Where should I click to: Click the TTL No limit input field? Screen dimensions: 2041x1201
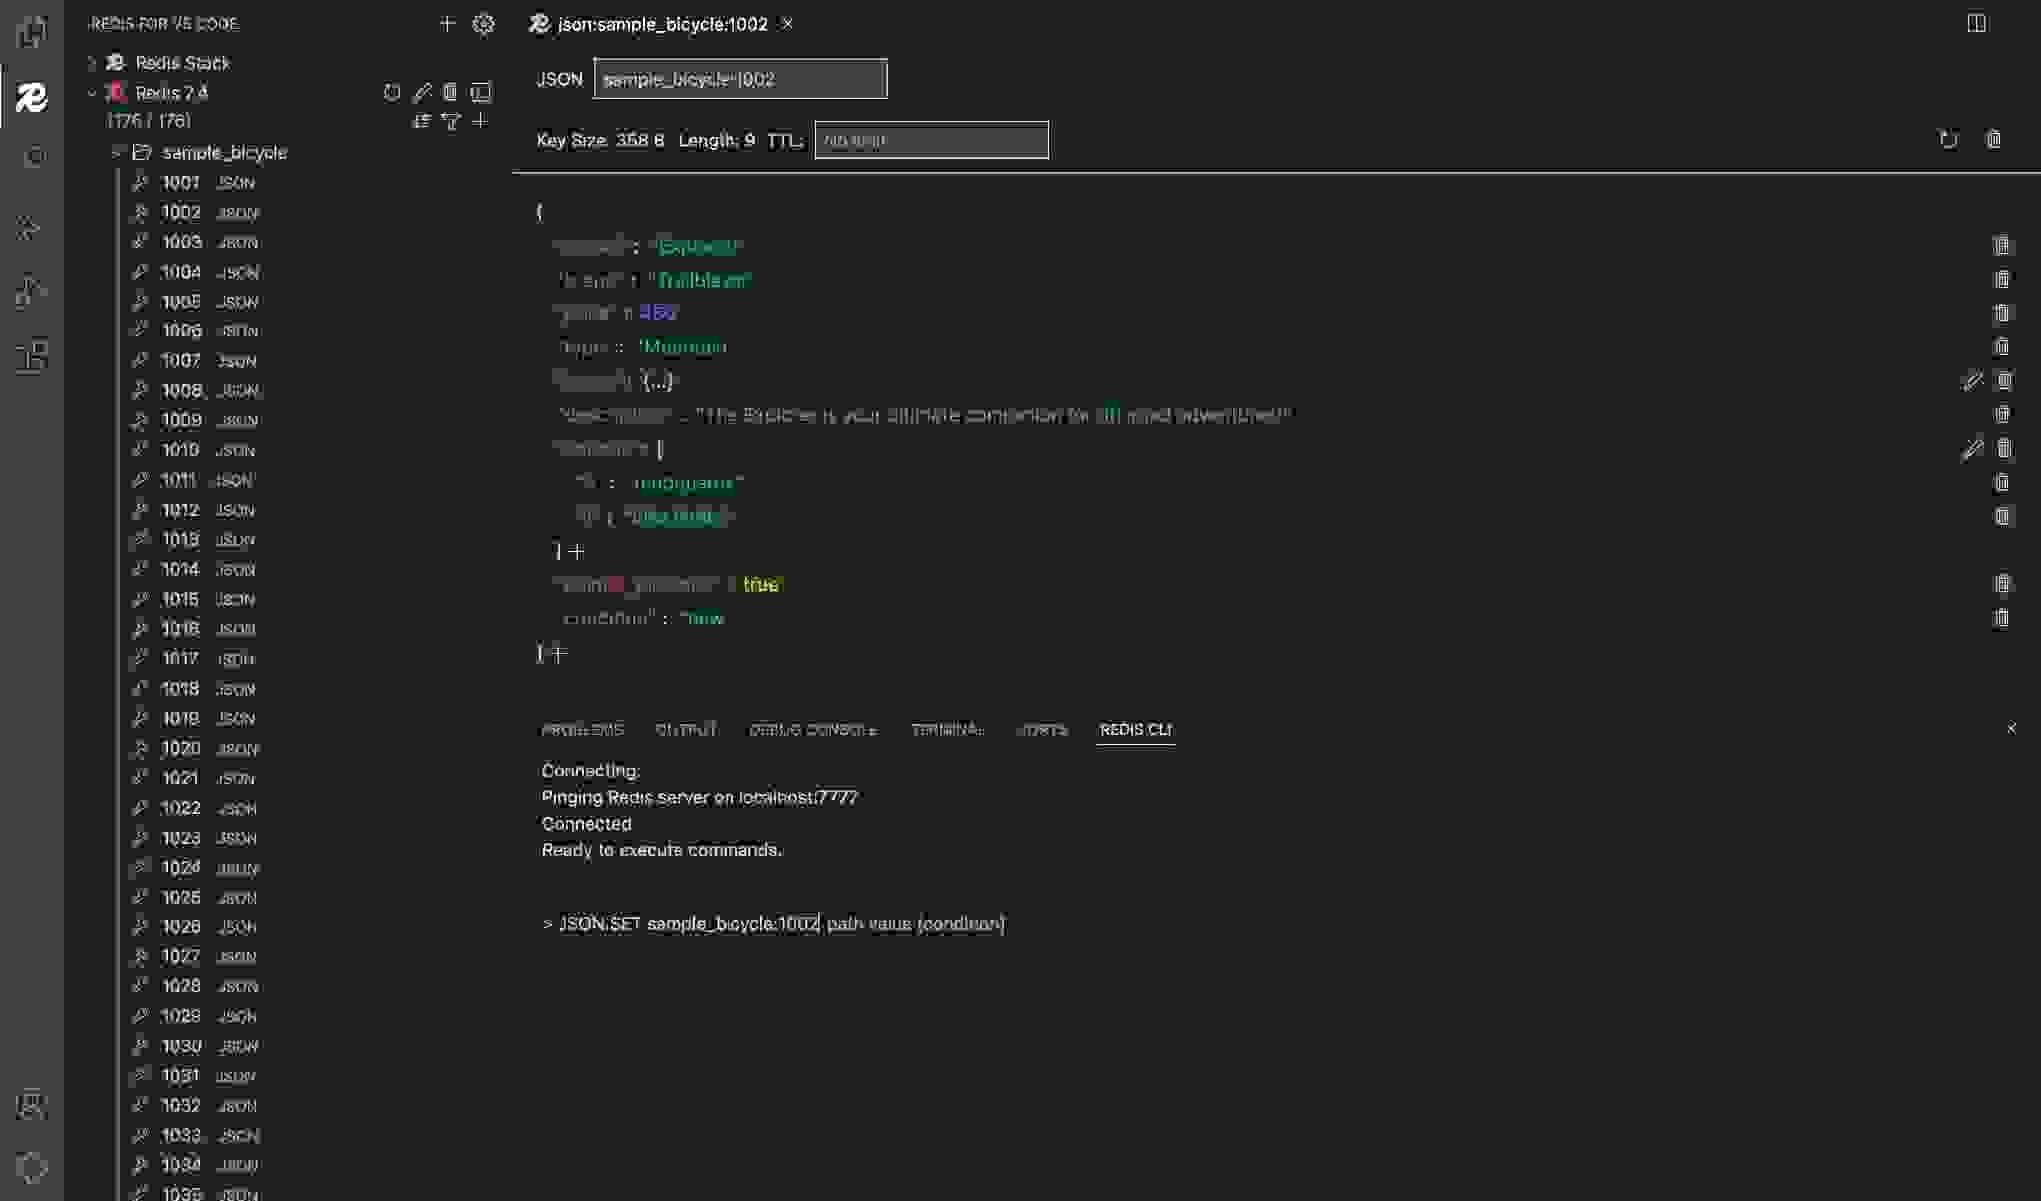point(930,140)
